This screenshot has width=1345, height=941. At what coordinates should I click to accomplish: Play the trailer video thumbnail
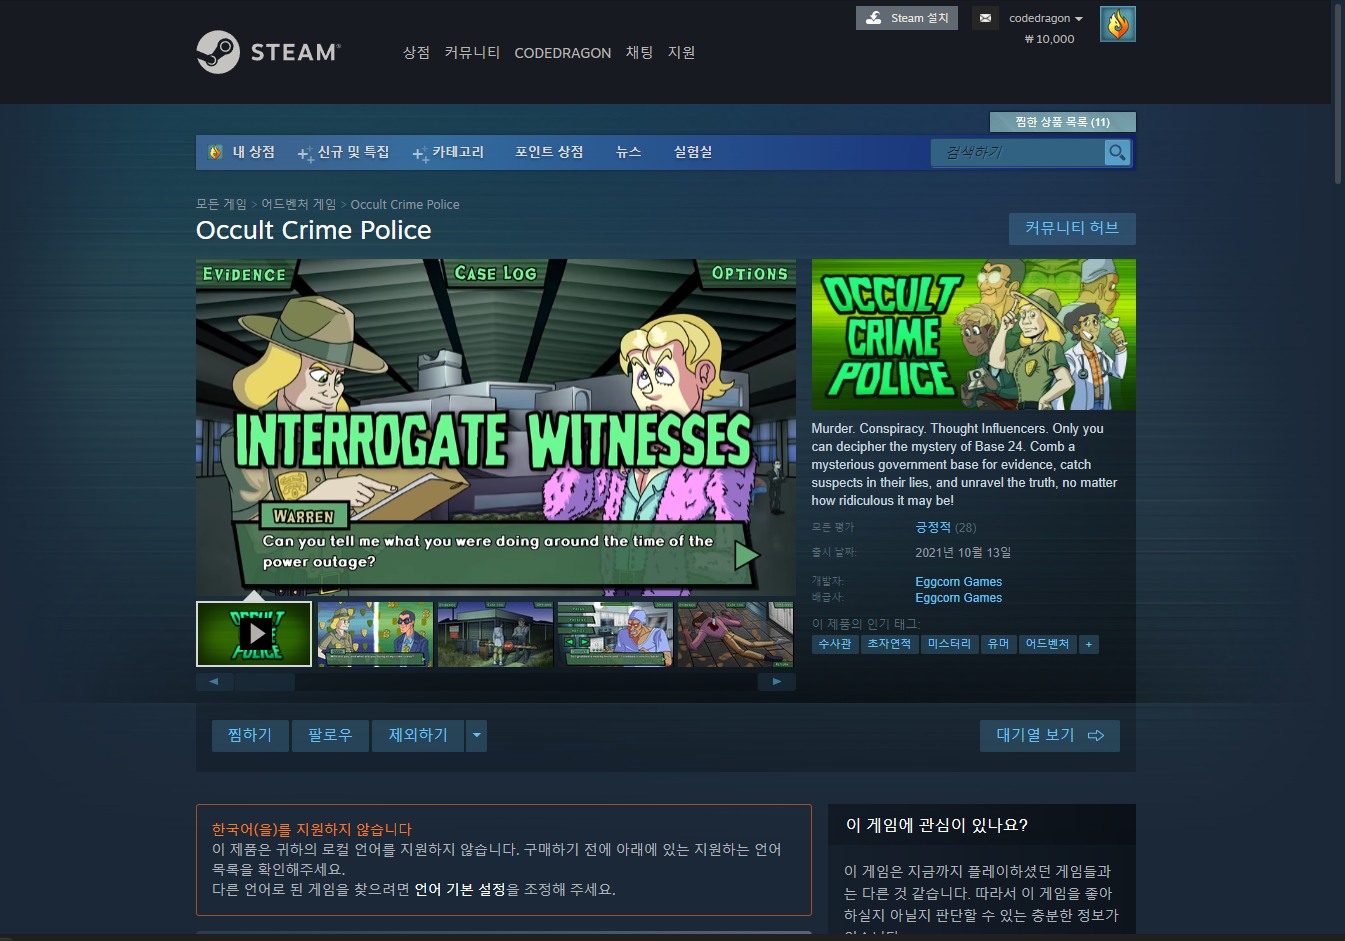[x=254, y=634]
